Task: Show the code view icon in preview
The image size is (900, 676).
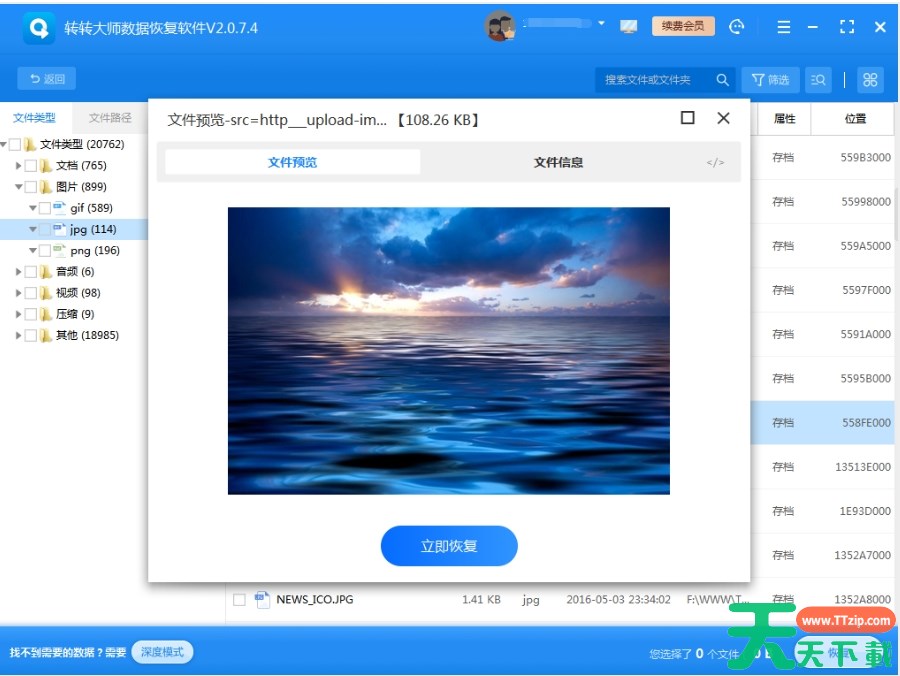Action: 715,162
